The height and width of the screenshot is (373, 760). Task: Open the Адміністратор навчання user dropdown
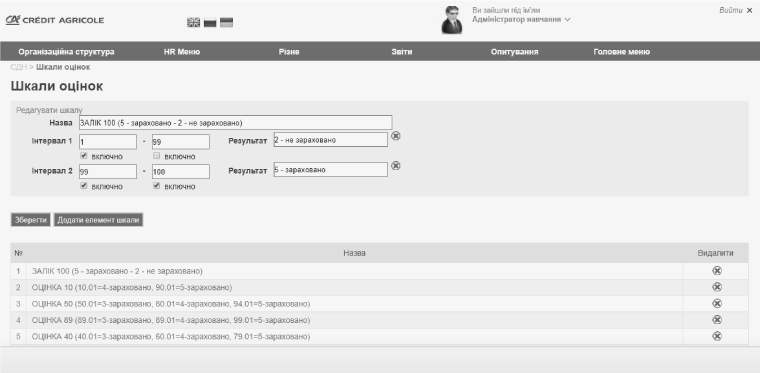coord(521,19)
